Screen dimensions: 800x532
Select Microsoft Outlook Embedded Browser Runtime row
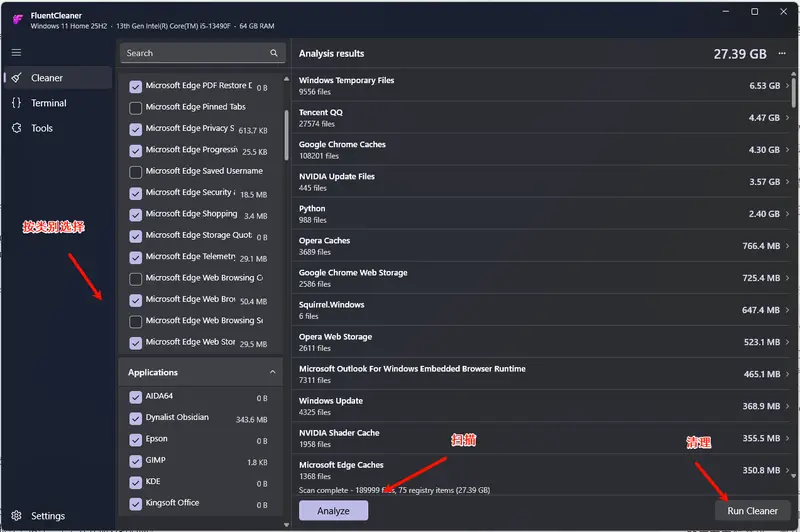coord(543,374)
